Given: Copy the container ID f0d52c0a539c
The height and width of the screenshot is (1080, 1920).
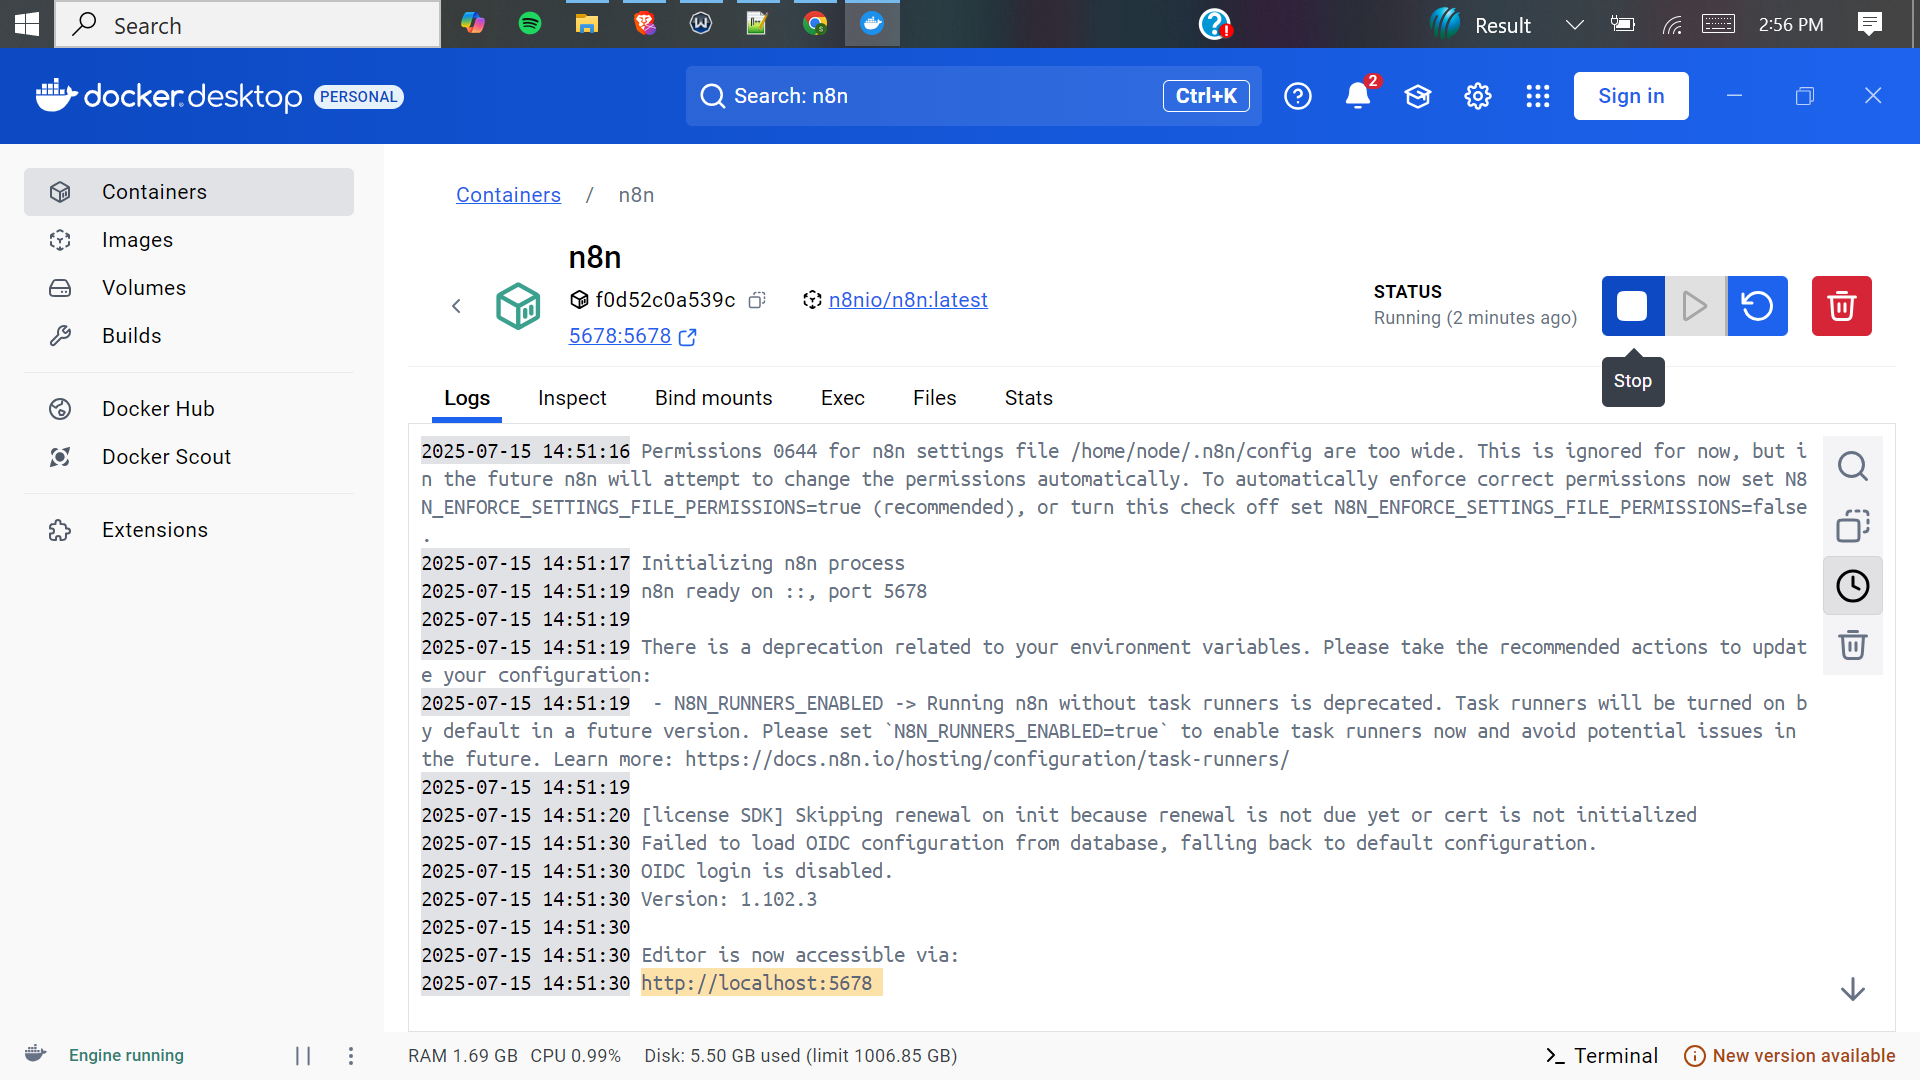Looking at the screenshot, I should click(757, 300).
